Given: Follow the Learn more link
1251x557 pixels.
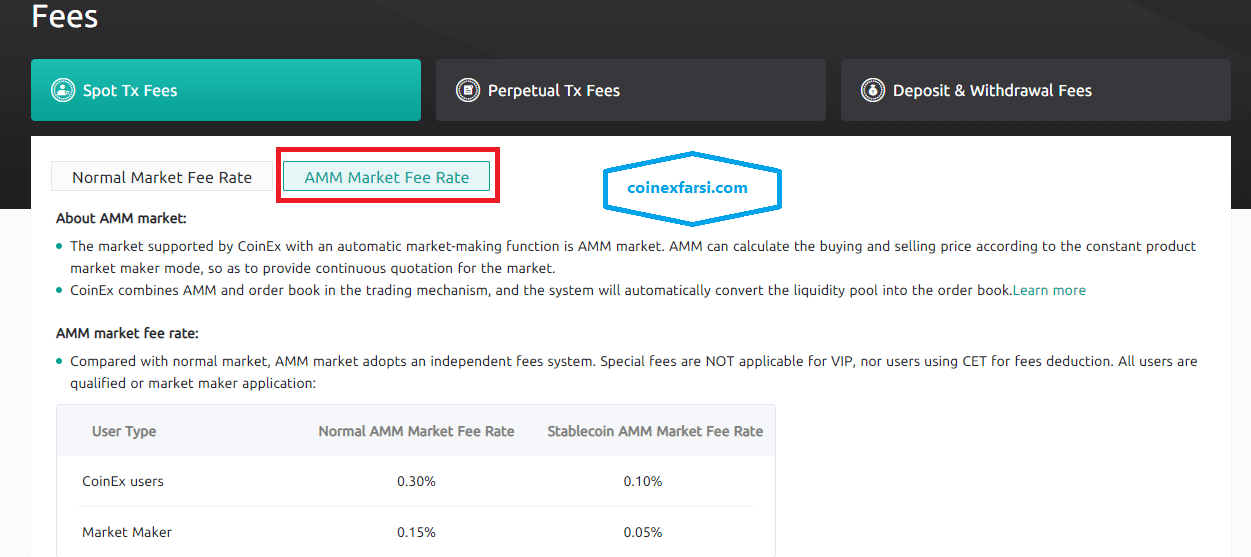Looking at the screenshot, I should click(x=1049, y=290).
